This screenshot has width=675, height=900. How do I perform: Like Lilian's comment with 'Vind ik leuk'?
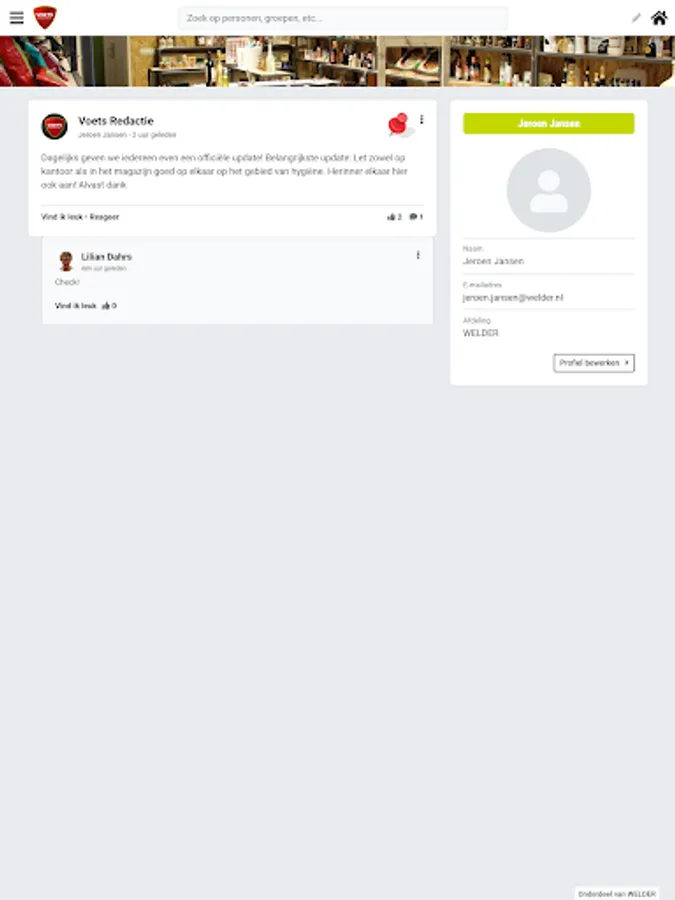pyautogui.click(x=76, y=306)
